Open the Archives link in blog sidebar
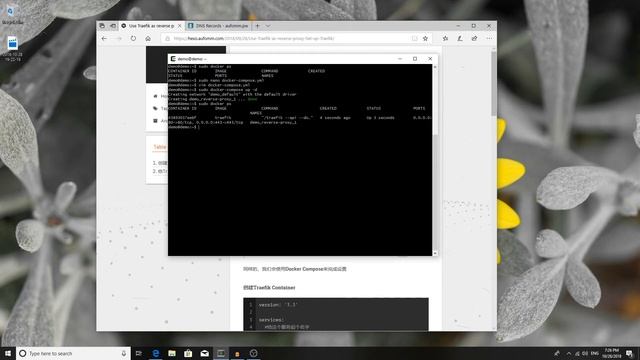The width and height of the screenshot is (640, 360). (x=160, y=121)
